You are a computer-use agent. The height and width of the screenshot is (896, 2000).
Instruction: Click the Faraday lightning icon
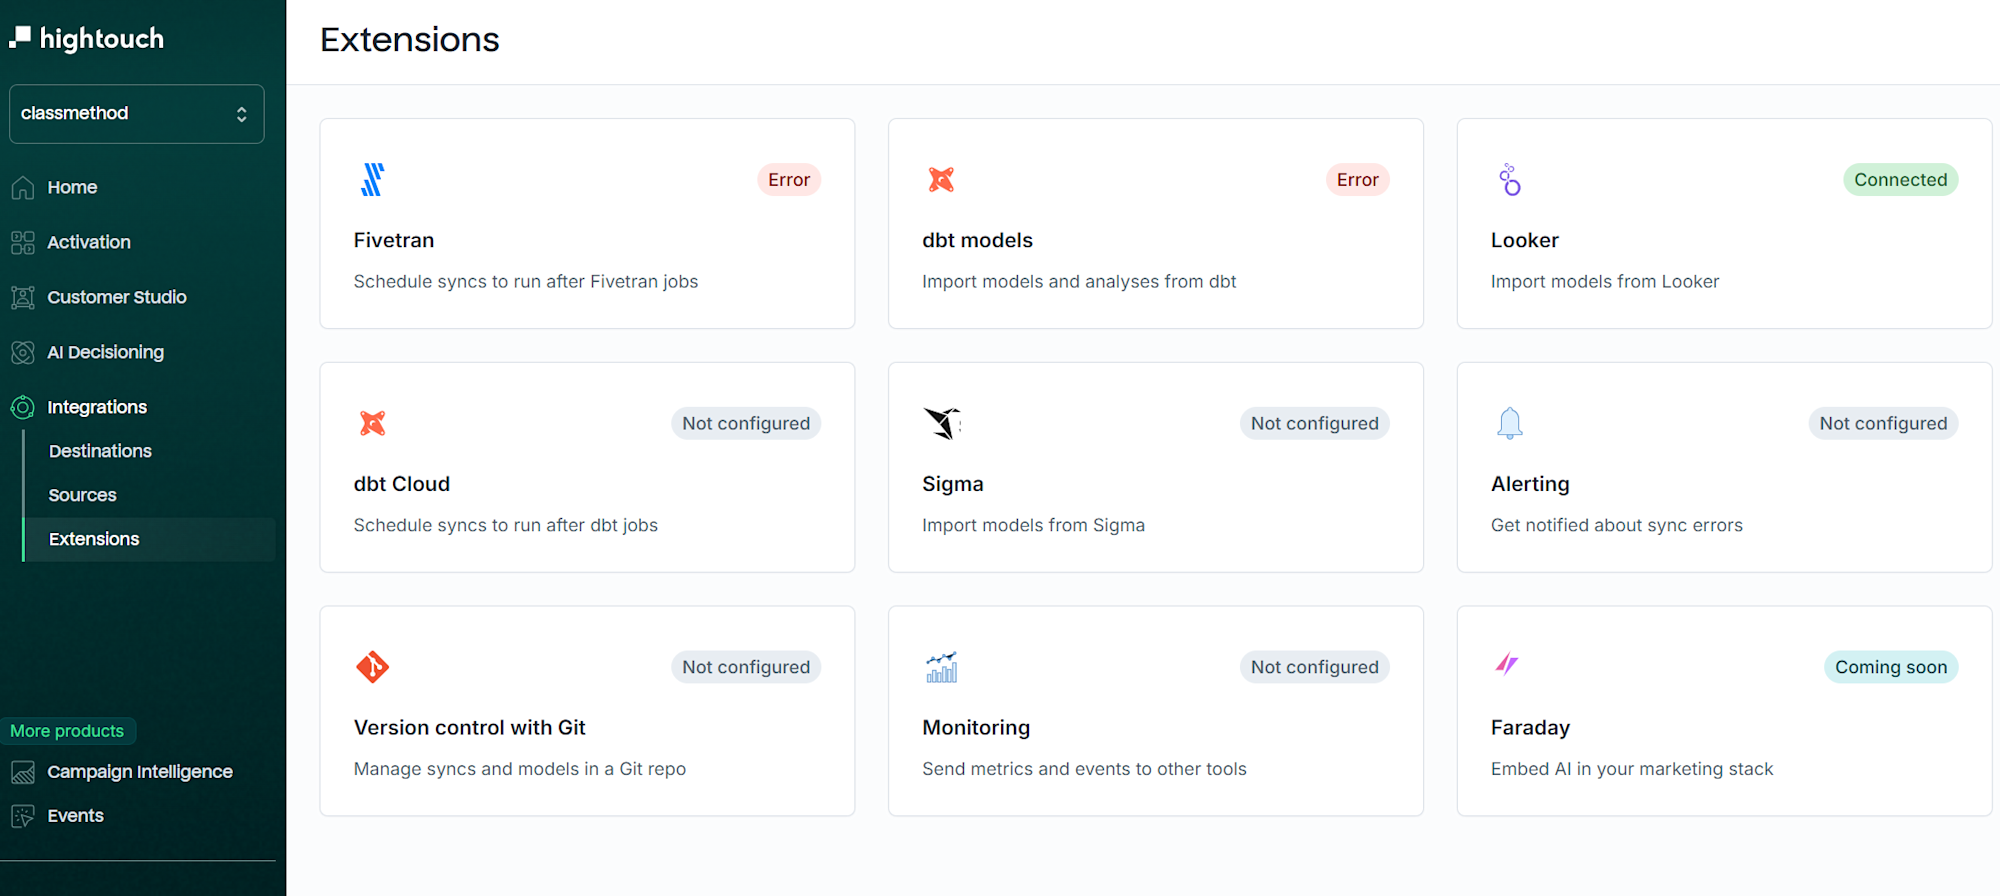[x=1507, y=664]
